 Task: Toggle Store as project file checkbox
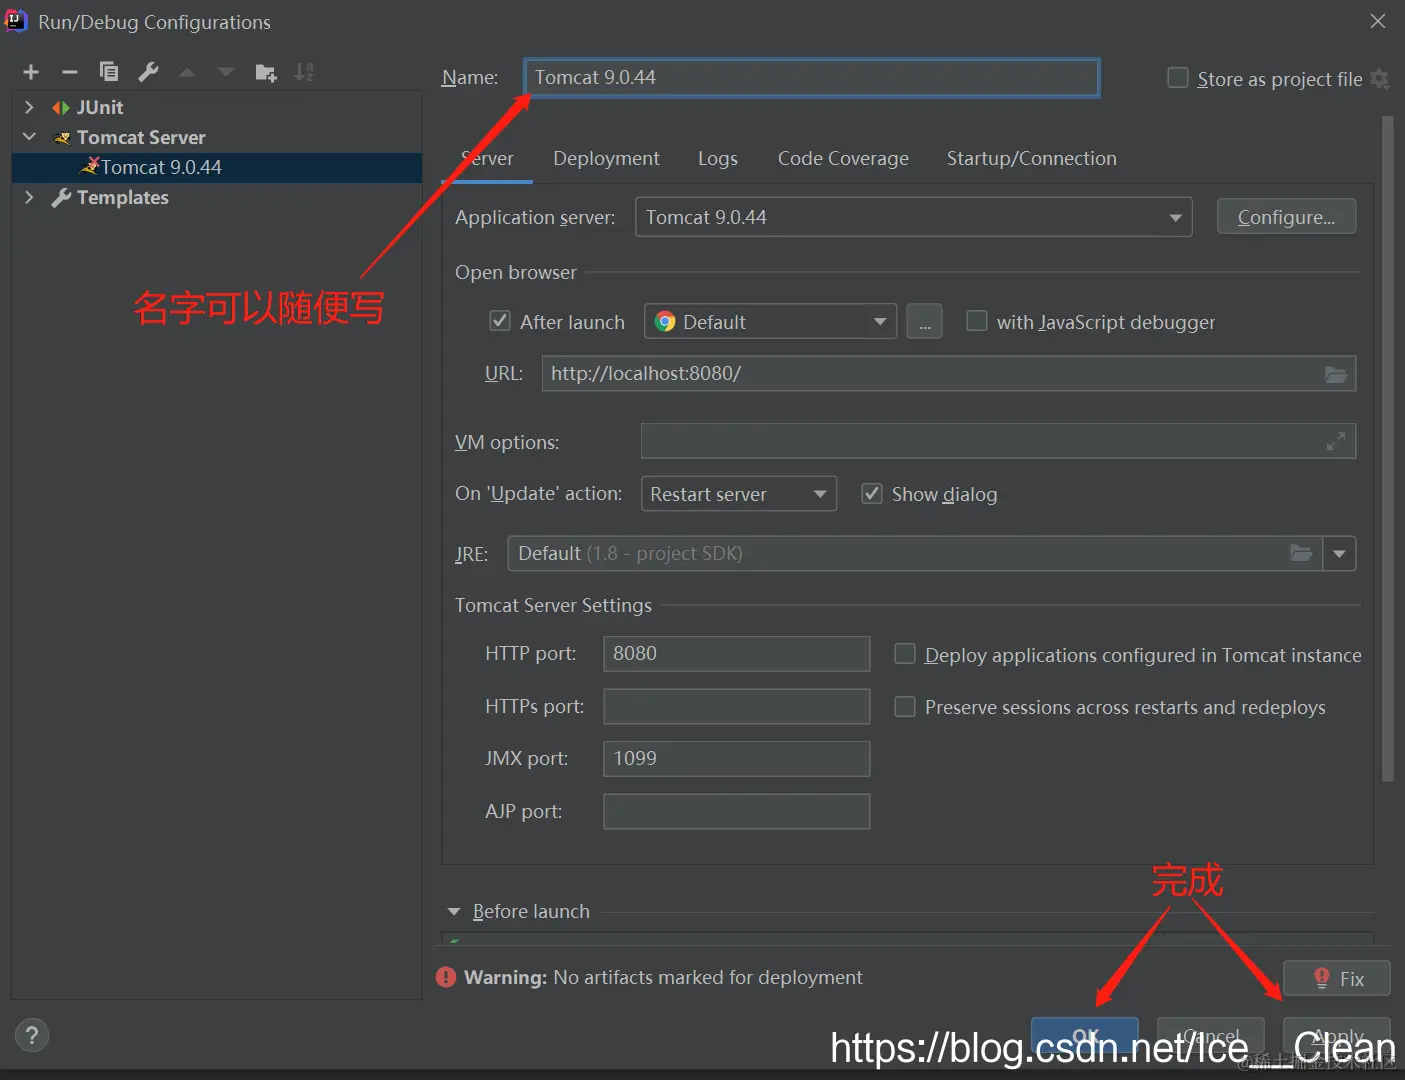point(1178,78)
